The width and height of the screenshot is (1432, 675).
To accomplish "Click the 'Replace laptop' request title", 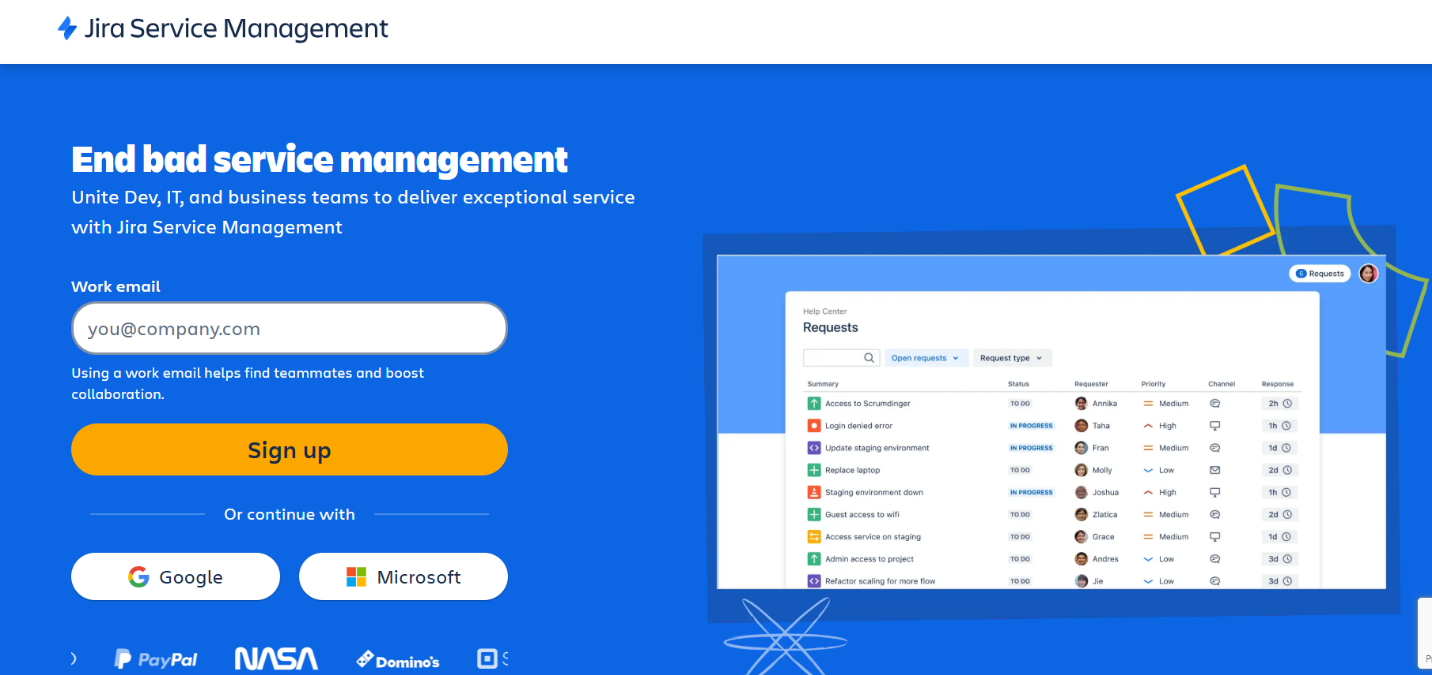I will pyautogui.click(x=852, y=470).
